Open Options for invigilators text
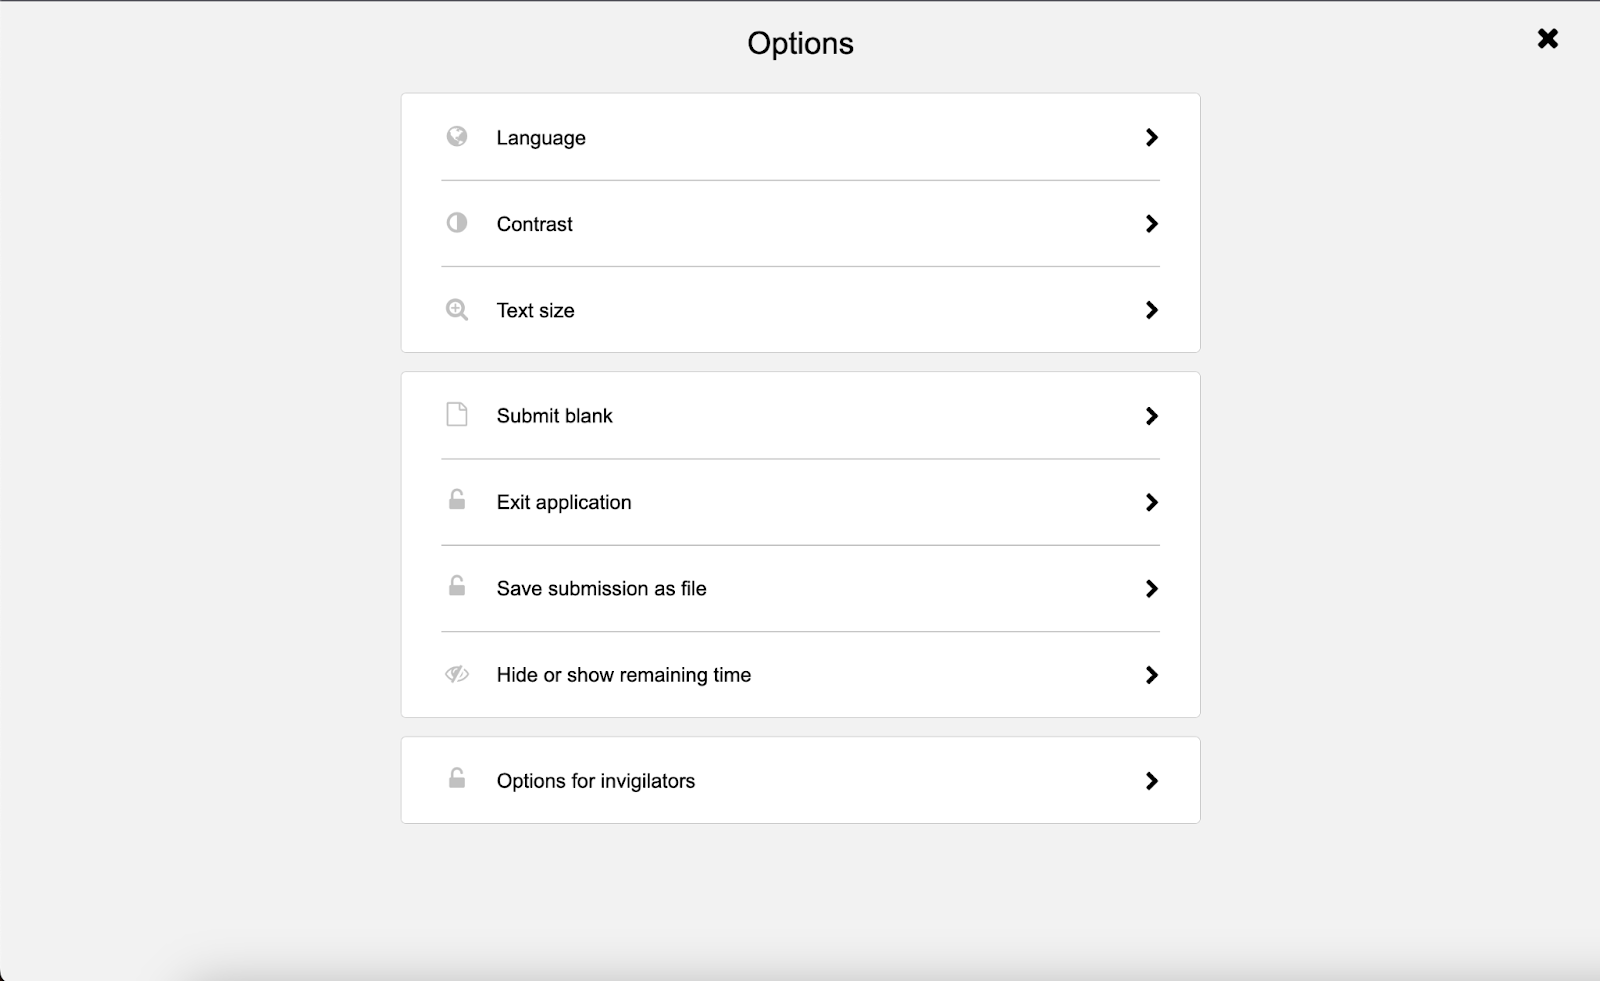The height and width of the screenshot is (981, 1600). (x=596, y=781)
